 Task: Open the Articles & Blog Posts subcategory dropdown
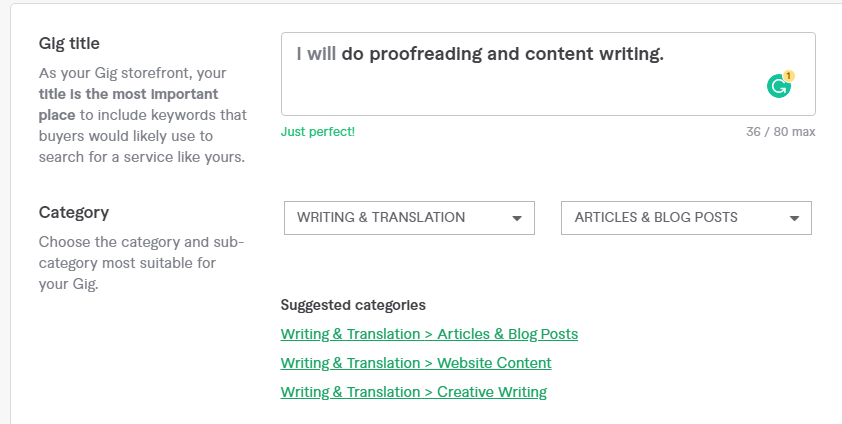tap(686, 218)
